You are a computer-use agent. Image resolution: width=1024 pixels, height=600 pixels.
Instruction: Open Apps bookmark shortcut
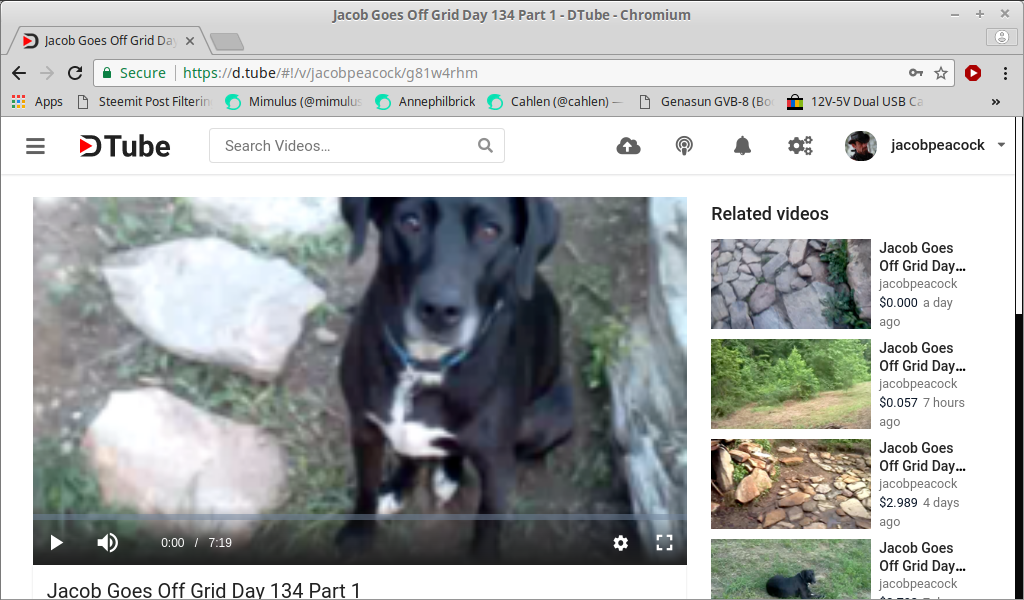tap(37, 101)
